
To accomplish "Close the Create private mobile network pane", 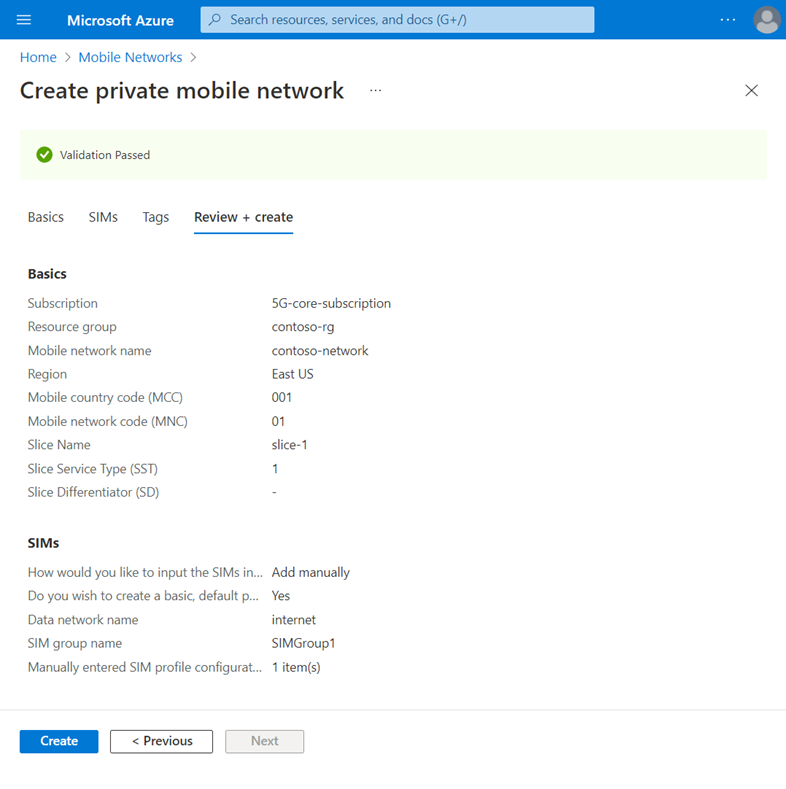I will click(x=751, y=91).
